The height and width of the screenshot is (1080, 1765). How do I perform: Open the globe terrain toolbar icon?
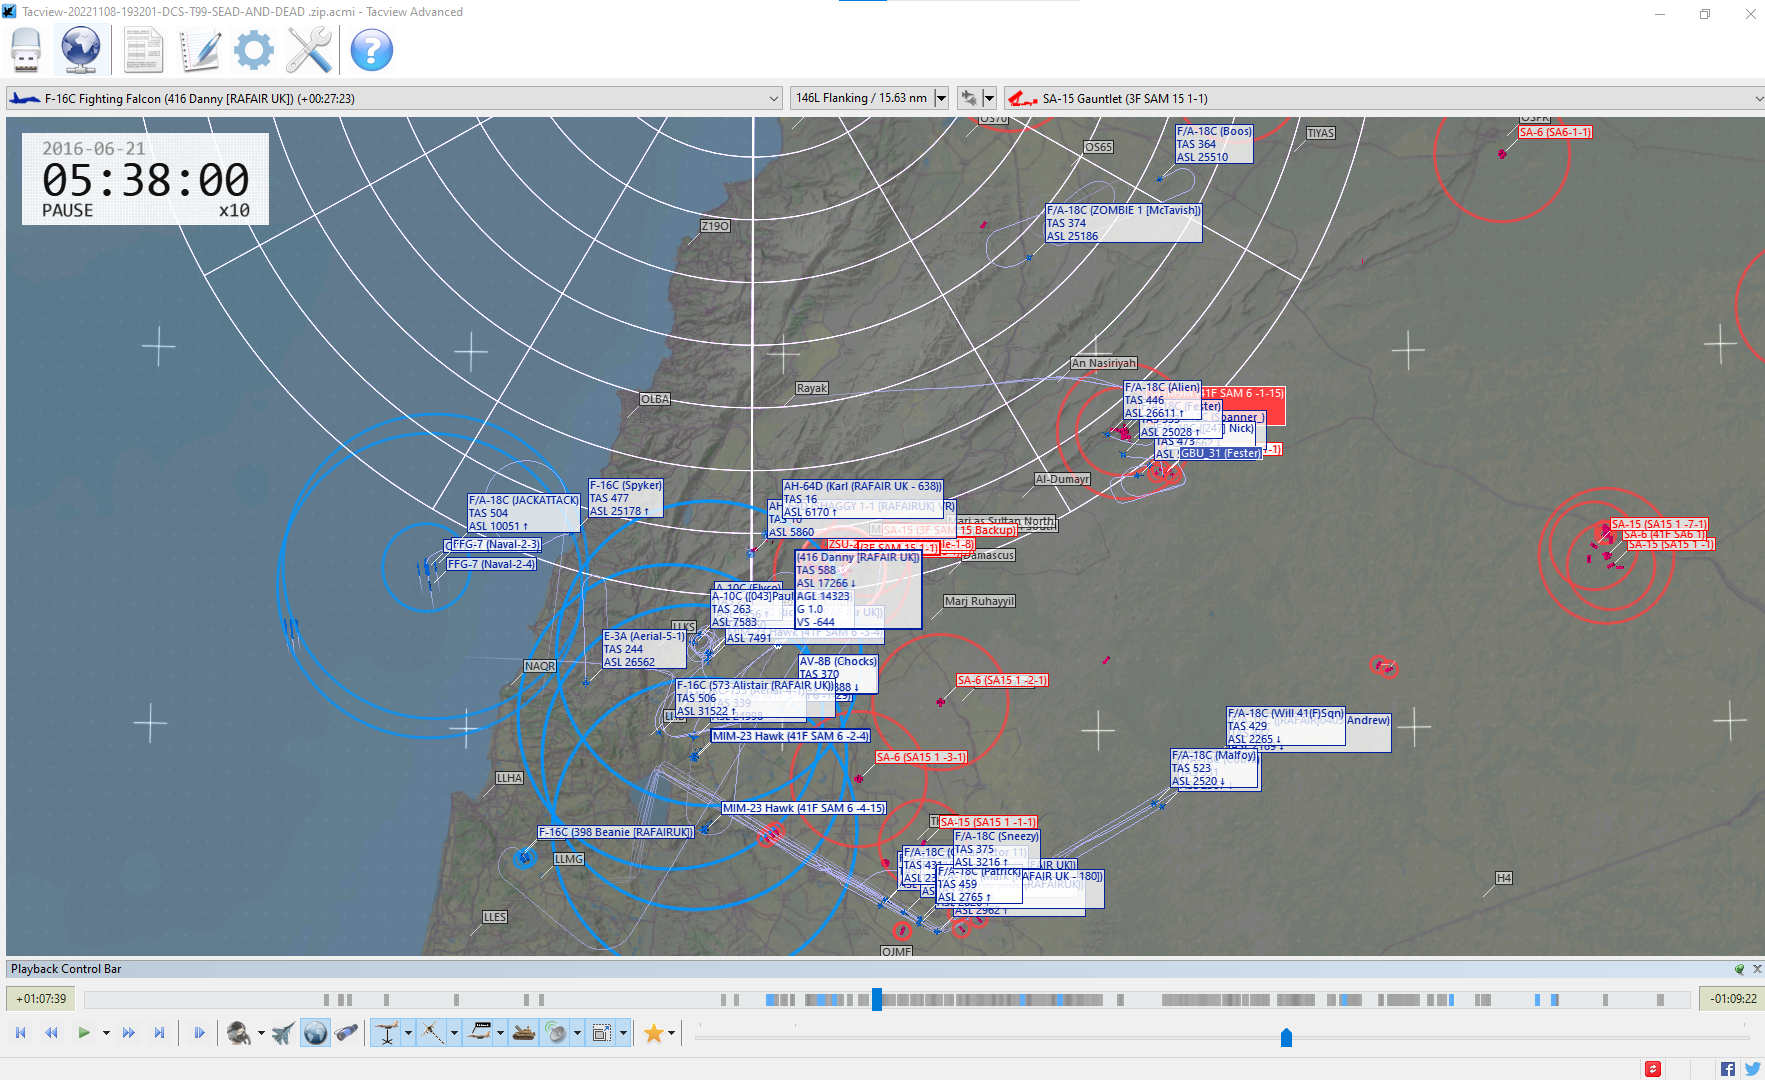(x=81, y=49)
